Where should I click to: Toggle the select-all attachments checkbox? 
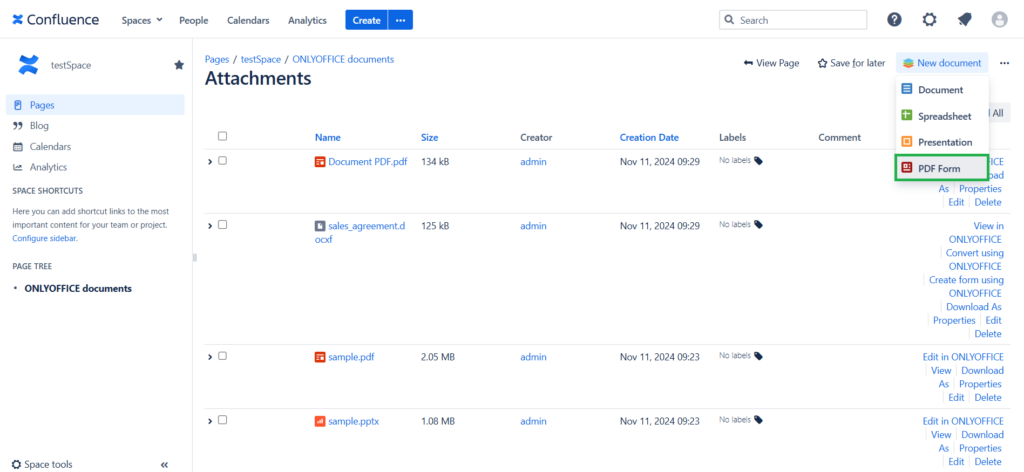(223, 136)
